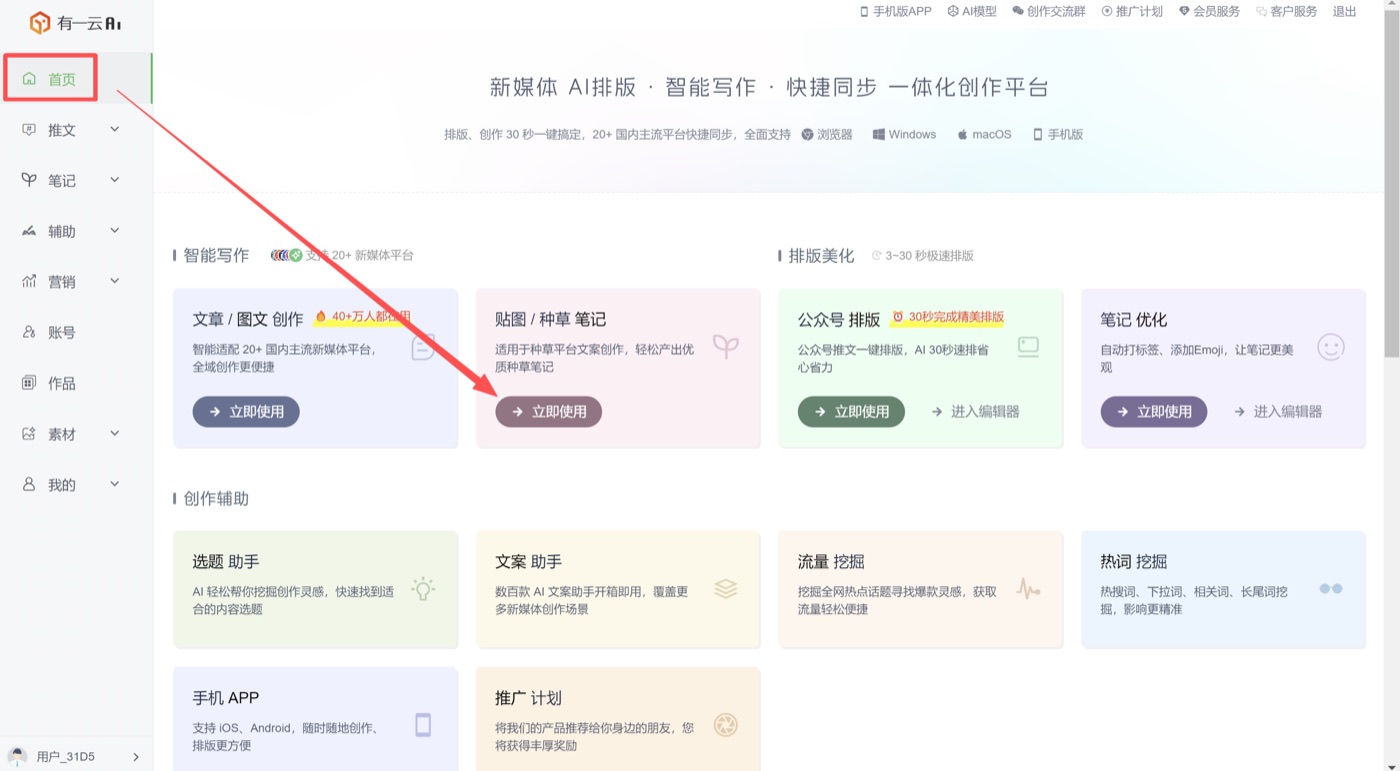Click the phone icon on 手机 APP card
The width and height of the screenshot is (1400, 771).
click(423, 725)
